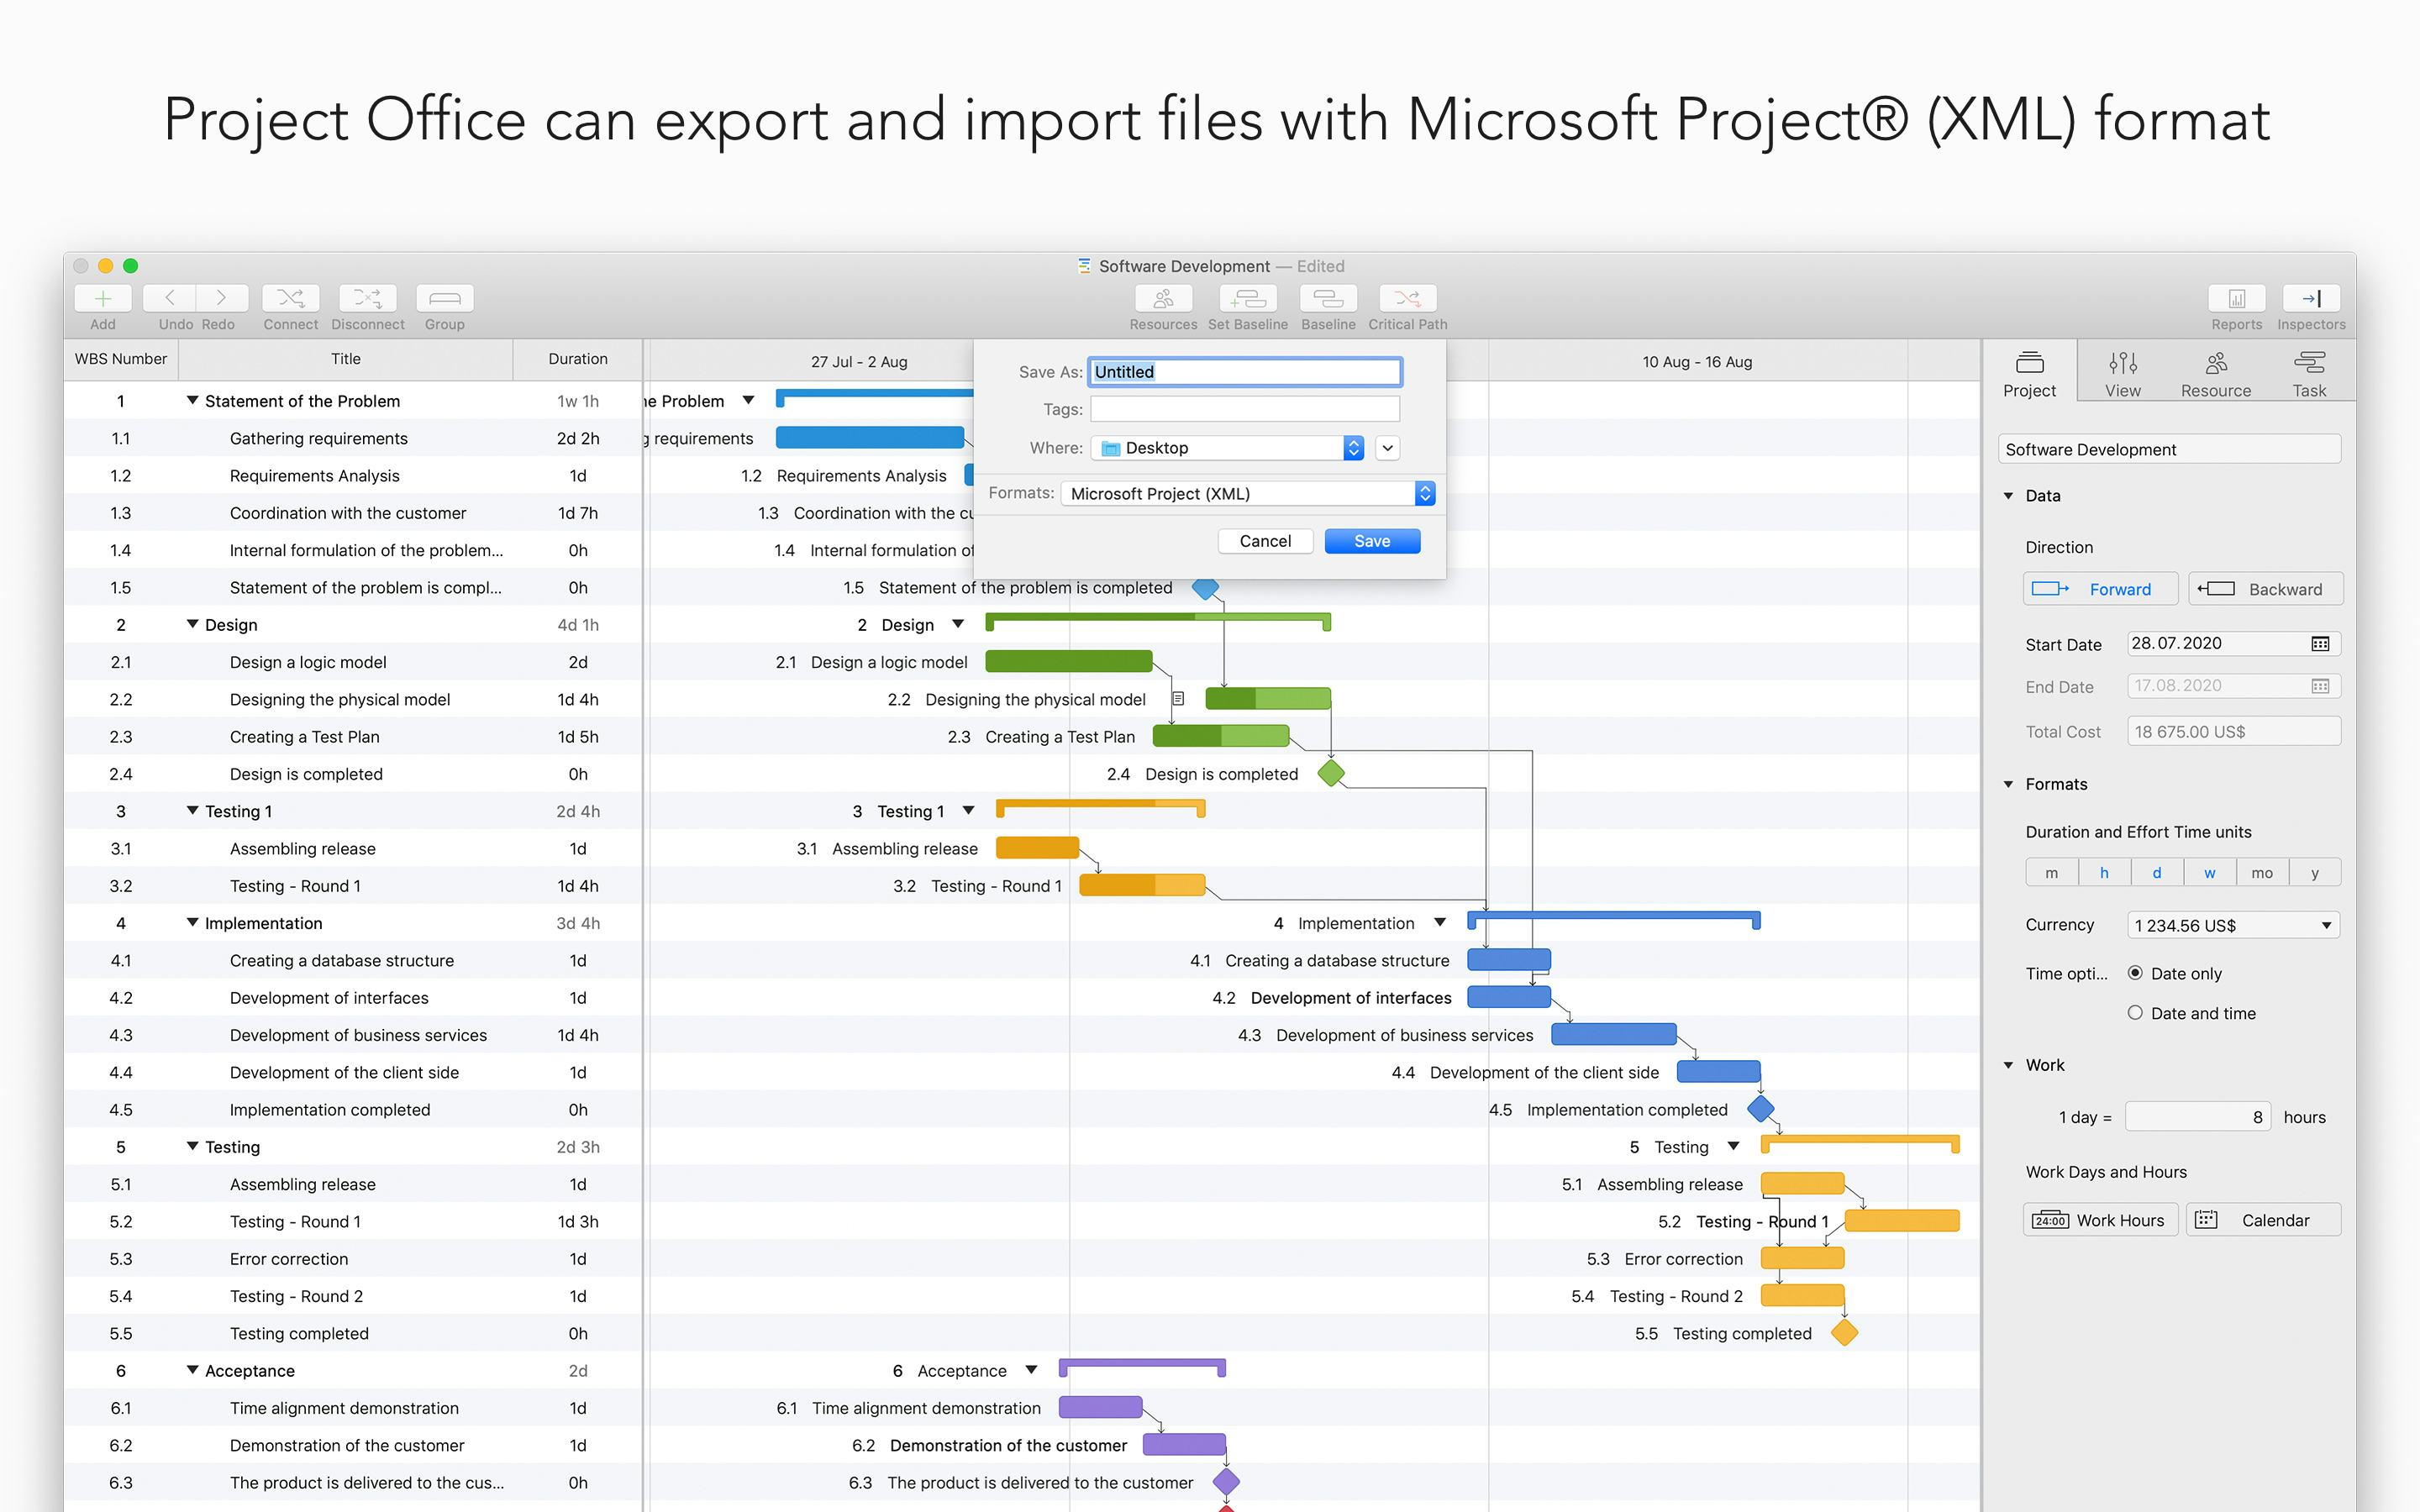This screenshot has height=1512, width=2420.
Task: Open the Currency format dropdown
Action: click(x=2232, y=926)
